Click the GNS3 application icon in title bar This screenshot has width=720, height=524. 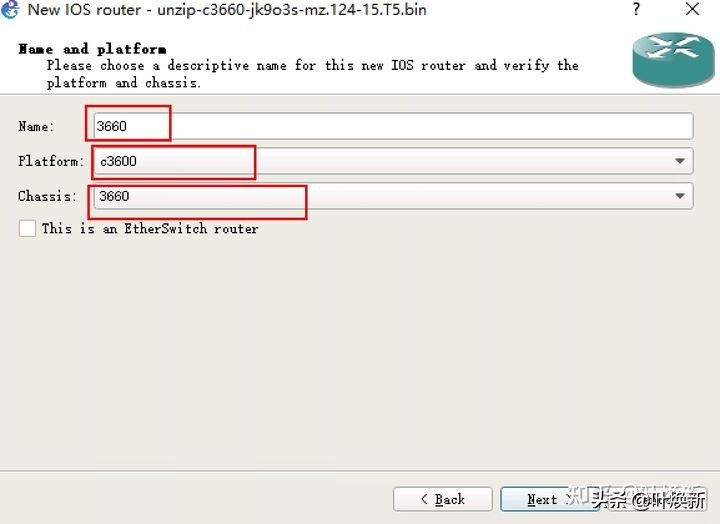[10, 9]
